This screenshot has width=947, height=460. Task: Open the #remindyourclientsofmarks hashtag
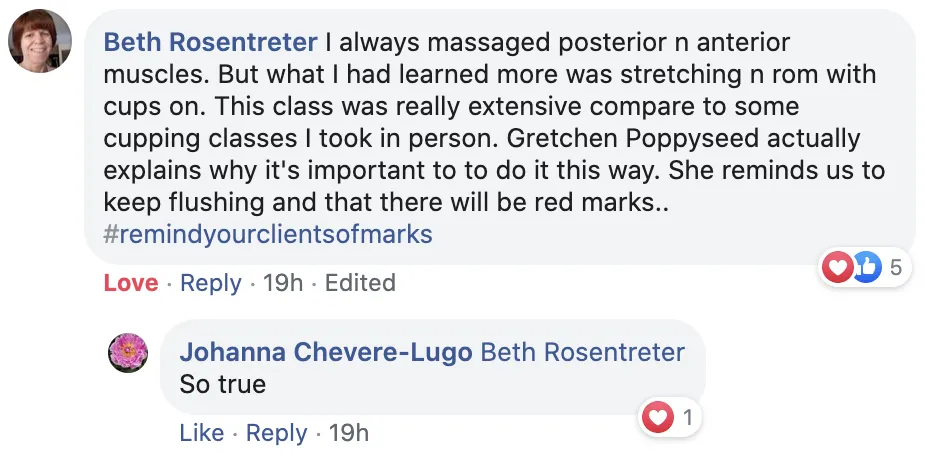coord(268,234)
